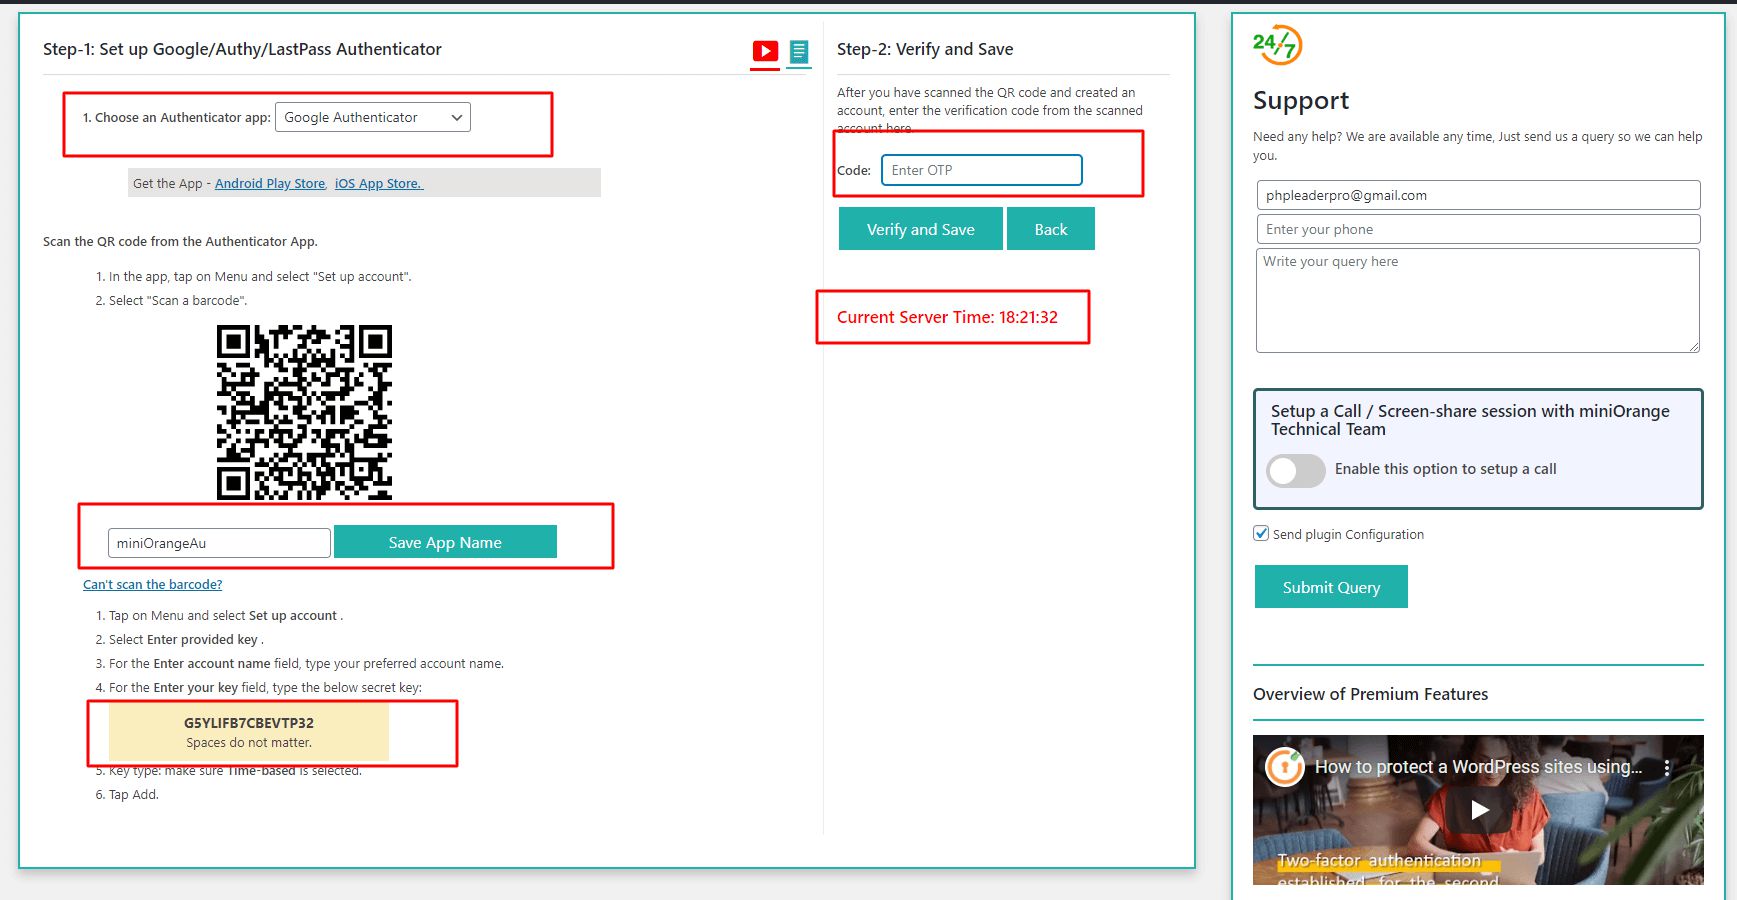Image resolution: width=1737 pixels, height=900 pixels.
Task: Click the Enter your phone field
Action: [x=1477, y=229]
